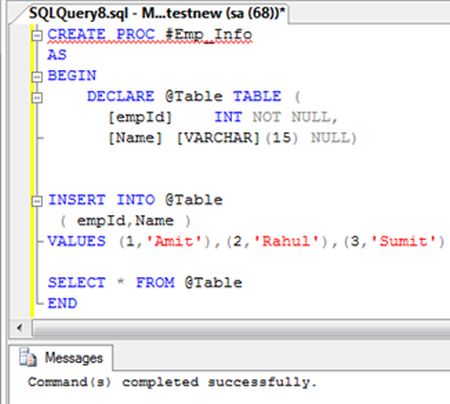Click the 'Command(s) completed successfully.' message
Viewport: 450px width, 404px height.
click(172, 382)
